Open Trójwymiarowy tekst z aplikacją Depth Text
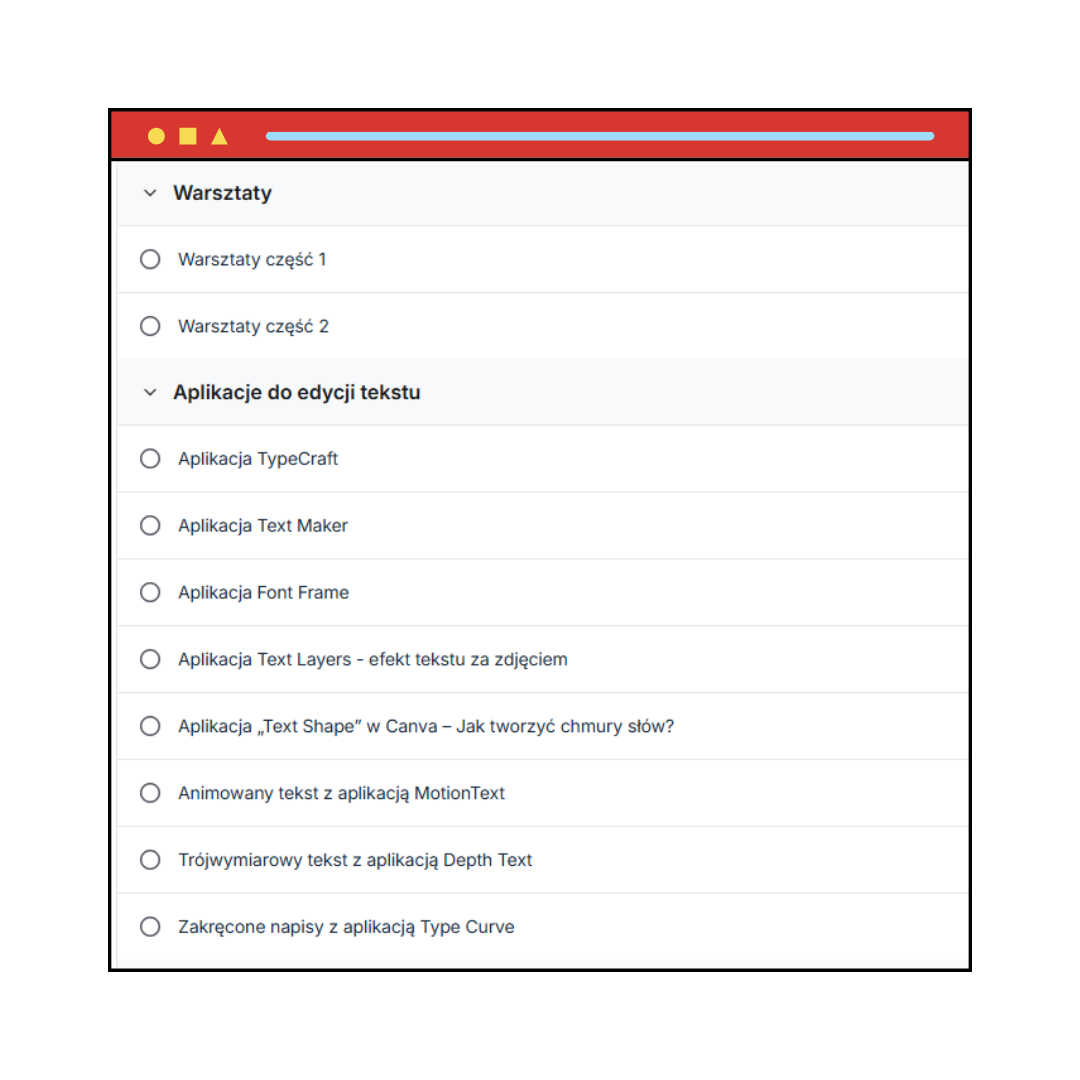 tap(355, 860)
